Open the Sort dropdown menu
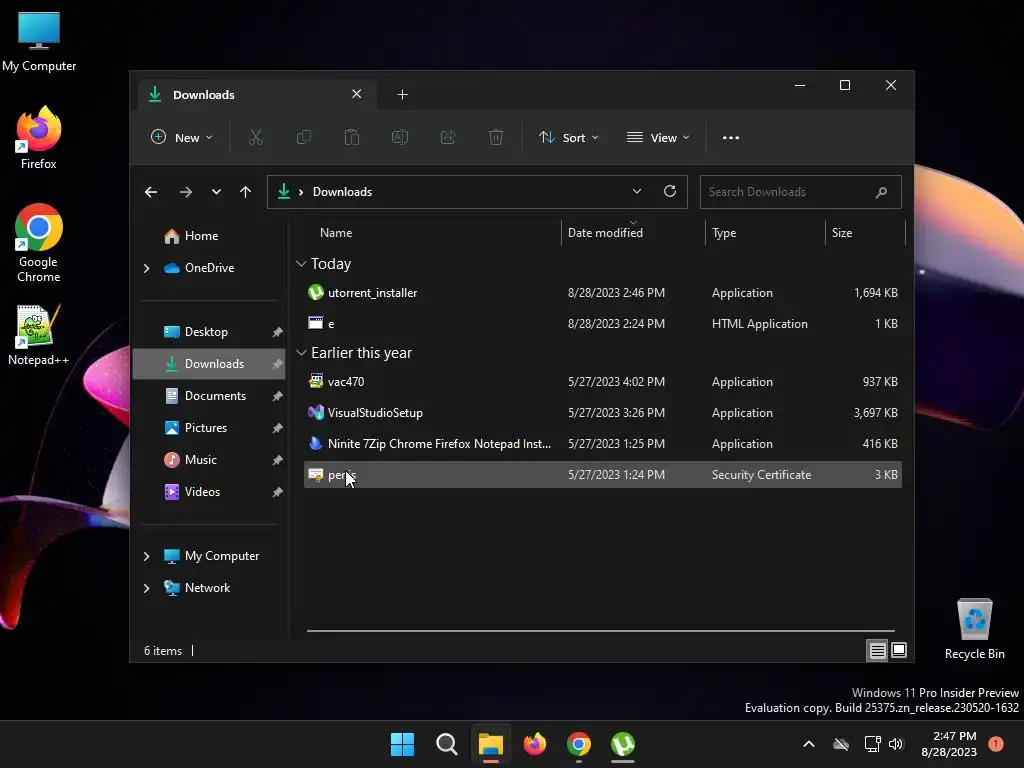1024x768 pixels. coord(569,138)
